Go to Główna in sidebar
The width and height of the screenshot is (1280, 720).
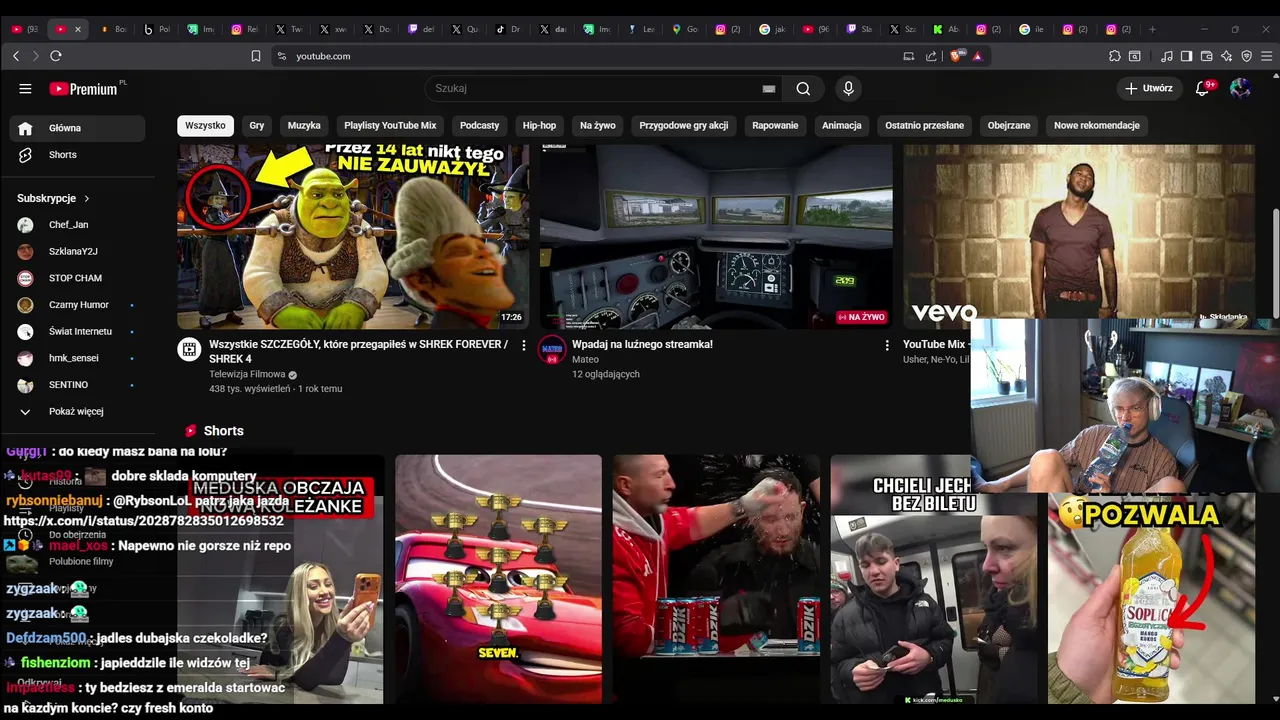[77, 128]
